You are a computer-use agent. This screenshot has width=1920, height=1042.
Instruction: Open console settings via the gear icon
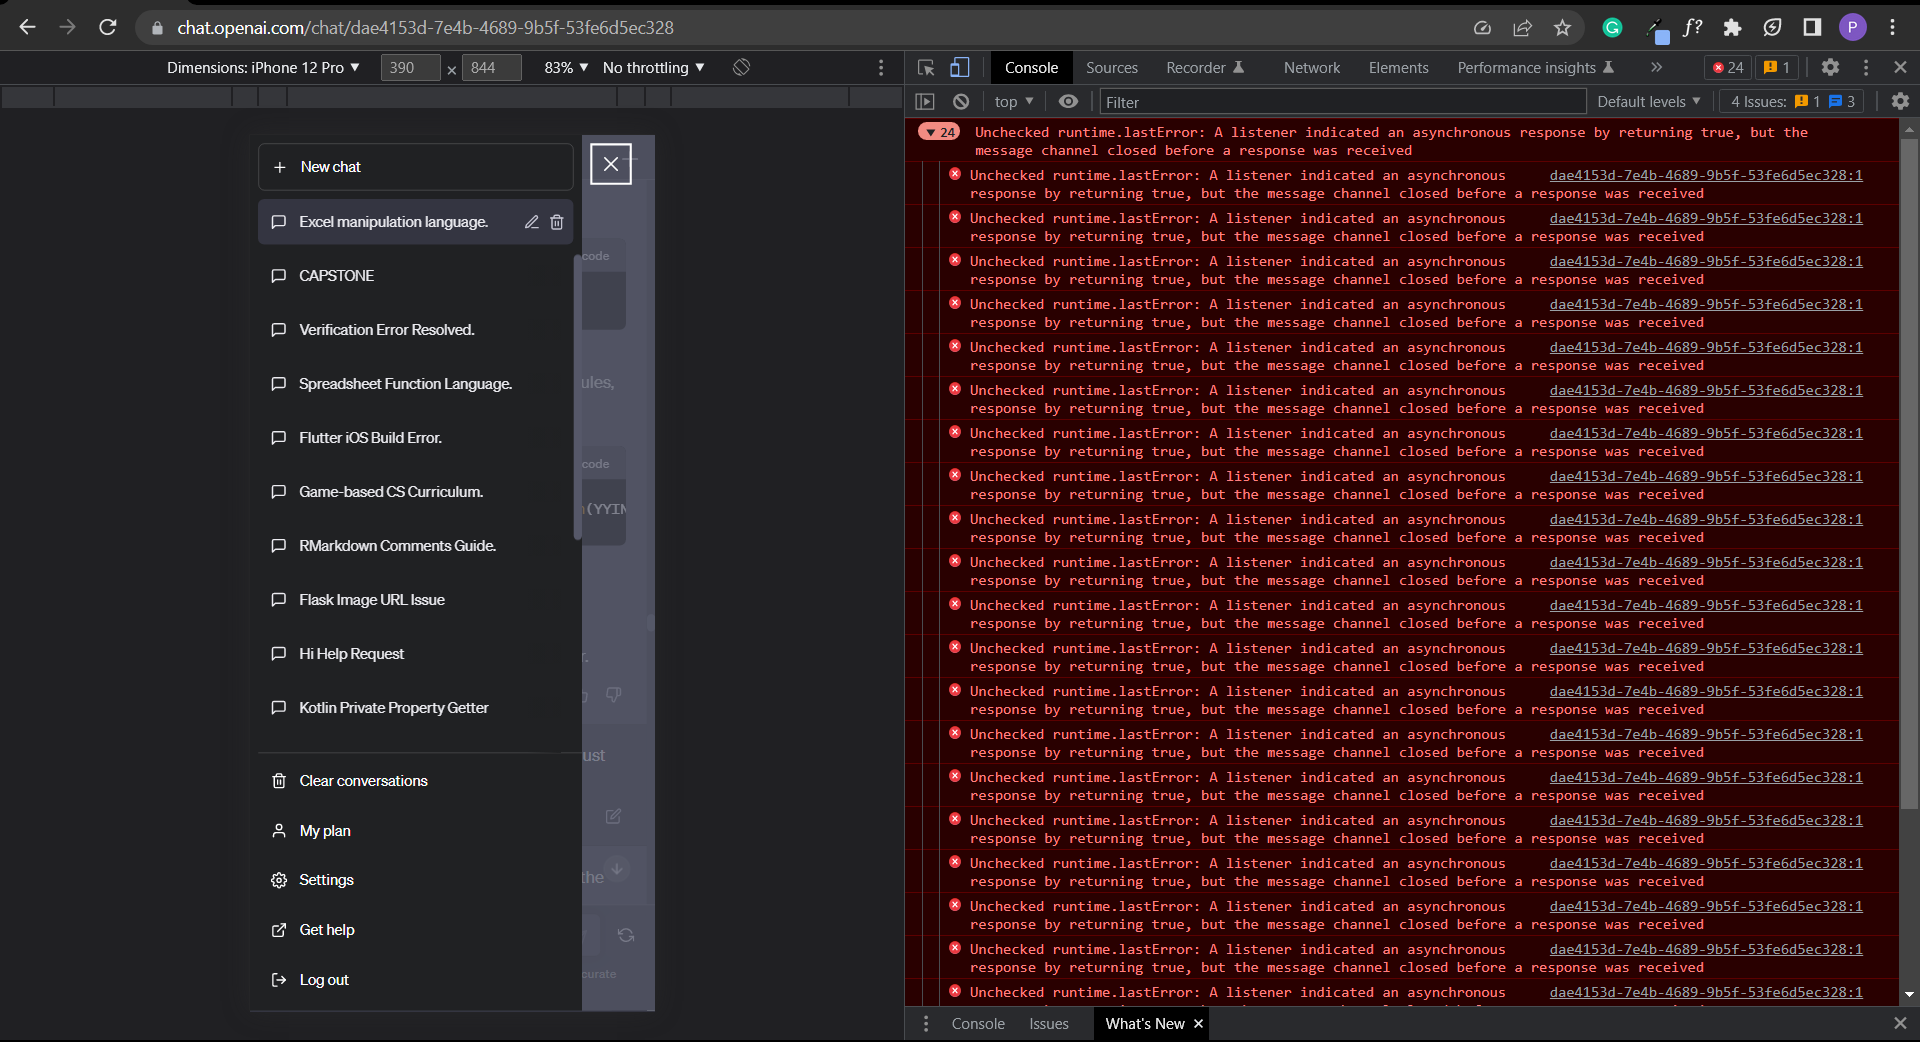tap(1899, 101)
